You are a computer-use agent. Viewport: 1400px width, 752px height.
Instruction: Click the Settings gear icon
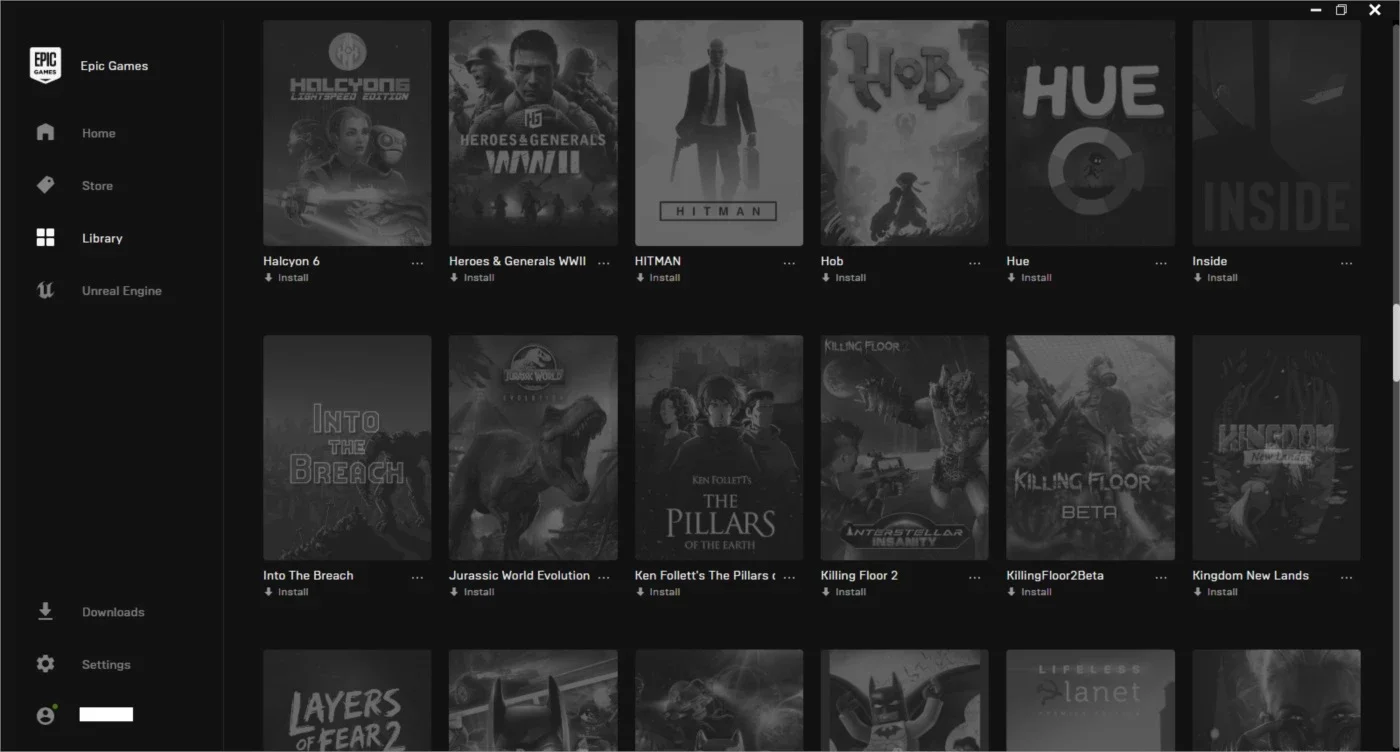coord(45,664)
